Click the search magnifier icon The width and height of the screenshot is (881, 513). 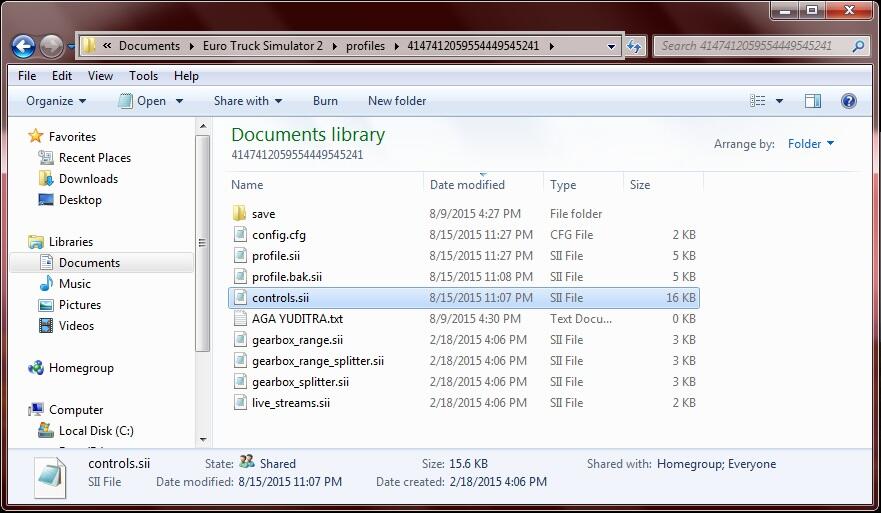point(858,46)
